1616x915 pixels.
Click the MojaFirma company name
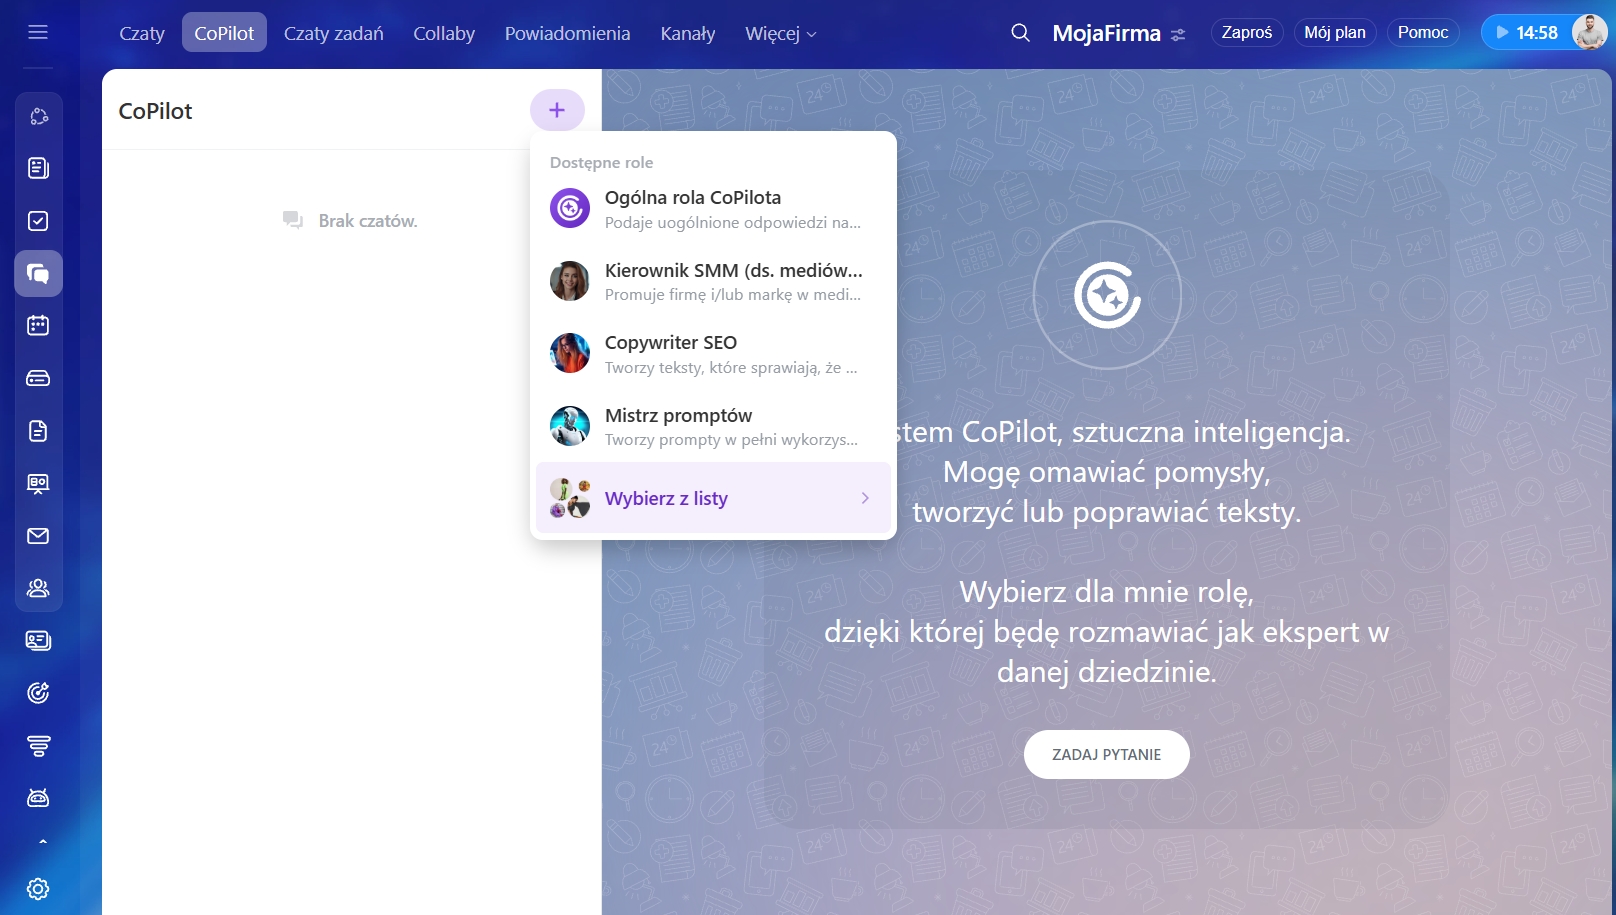[x=1107, y=33]
